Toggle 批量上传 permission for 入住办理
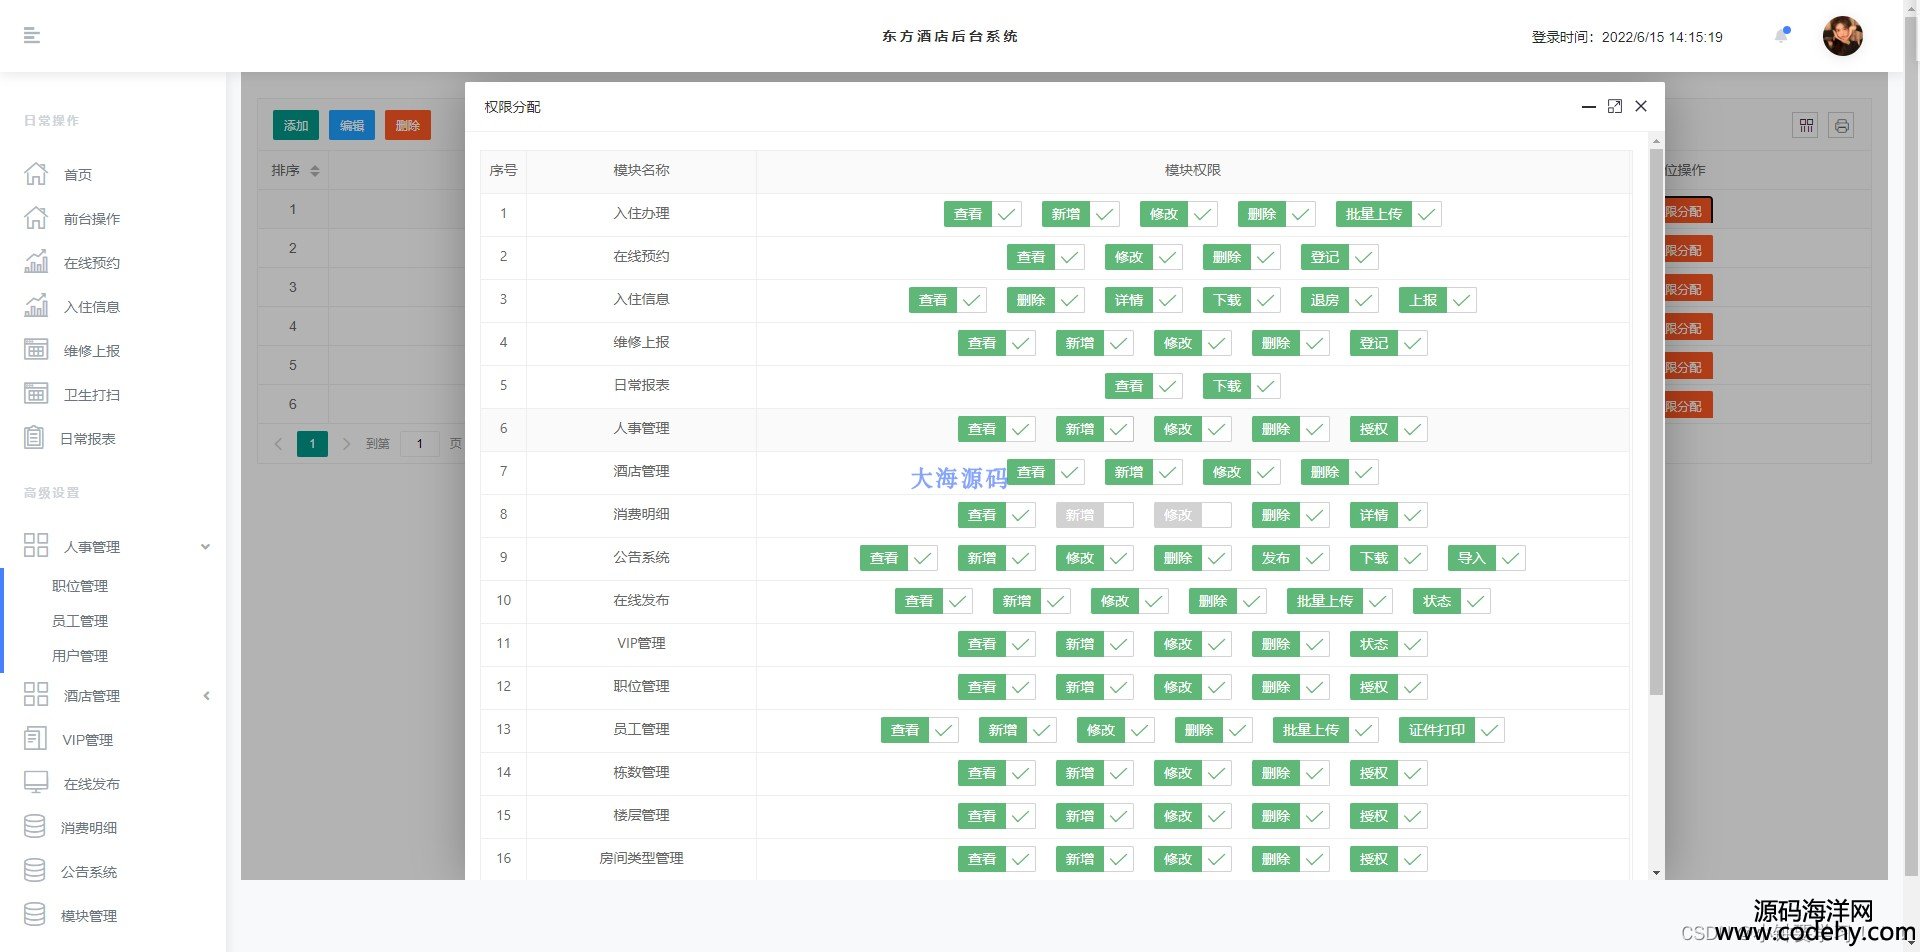The width and height of the screenshot is (1920, 952). point(1388,214)
